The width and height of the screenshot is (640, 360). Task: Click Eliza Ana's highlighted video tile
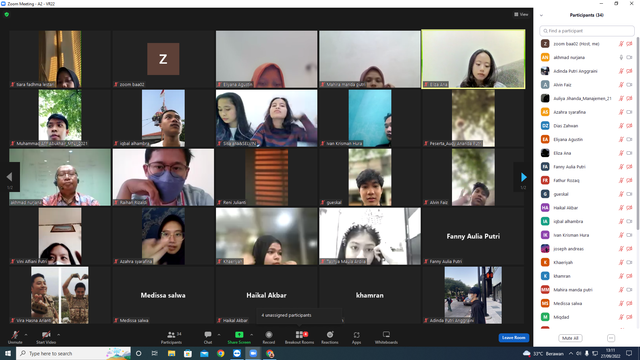tap(473, 59)
